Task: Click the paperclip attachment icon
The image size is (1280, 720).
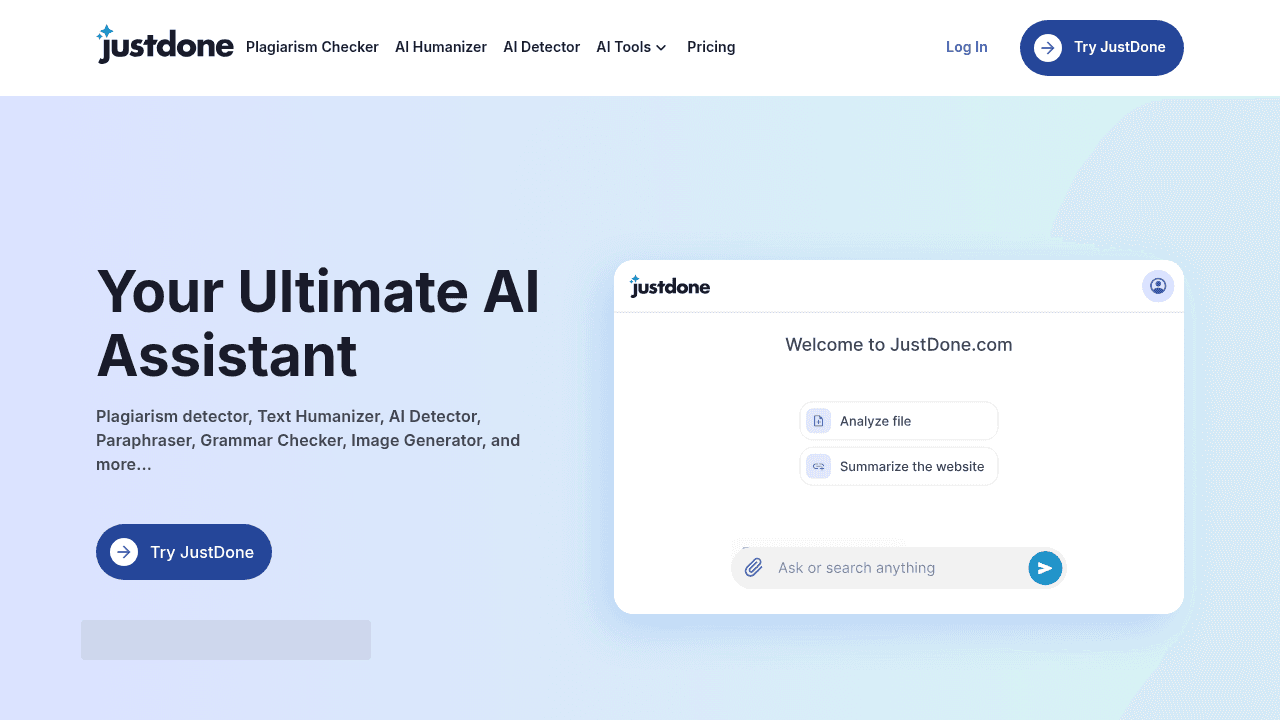Action: [x=753, y=567]
